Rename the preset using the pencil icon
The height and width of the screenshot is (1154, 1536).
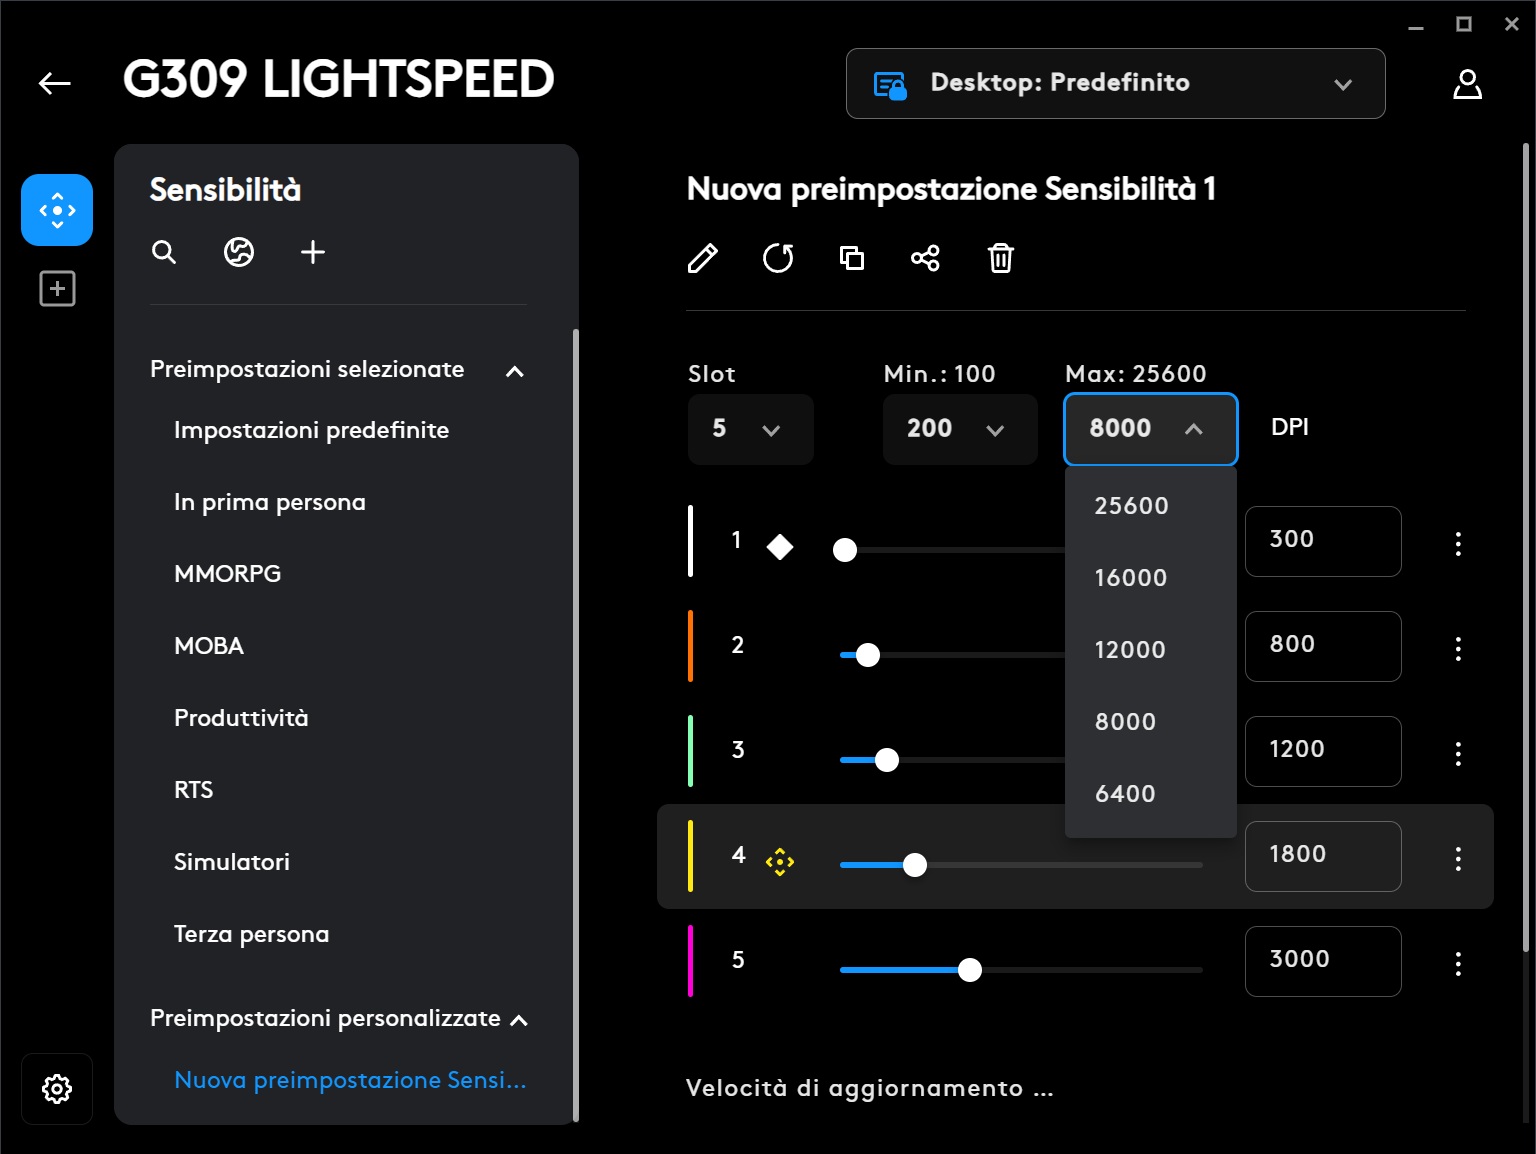coord(703,258)
